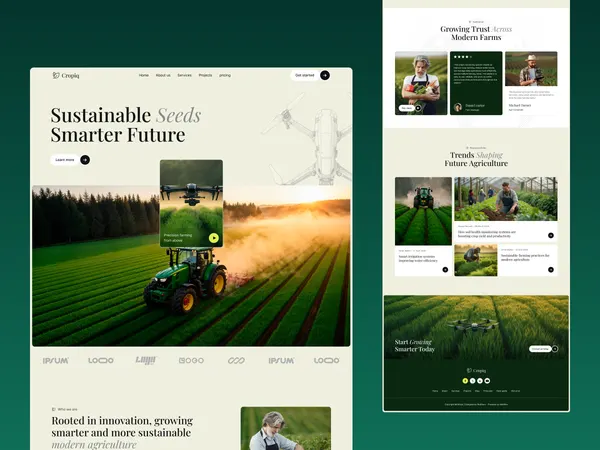Open the greenhouse workers blog image
This screenshot has width=600, height=450.
505,199
